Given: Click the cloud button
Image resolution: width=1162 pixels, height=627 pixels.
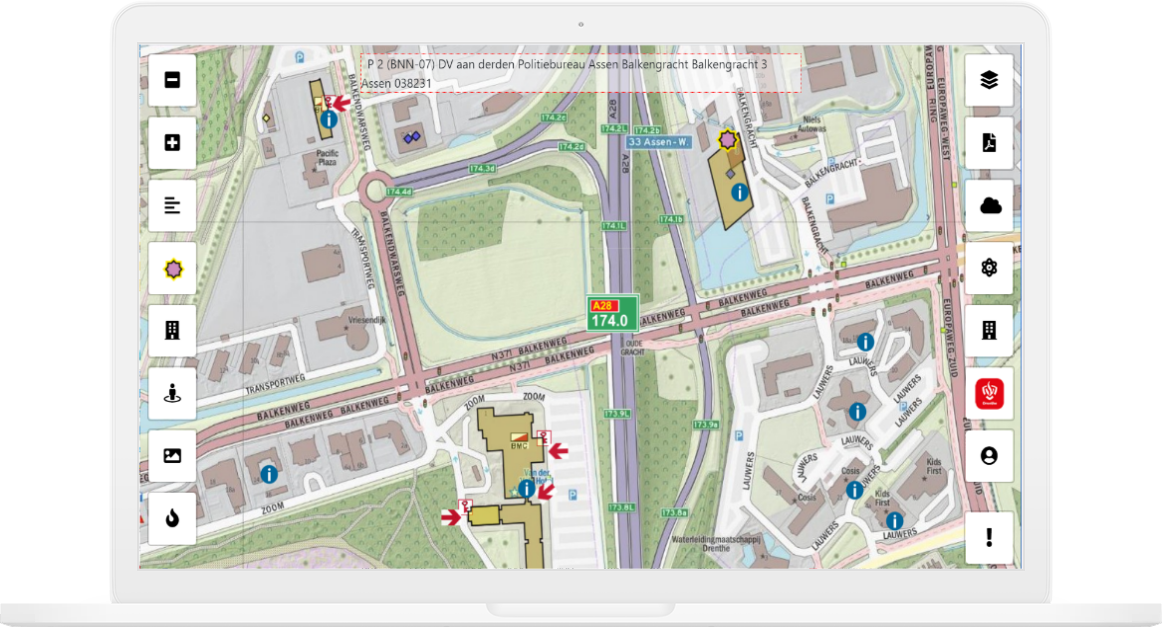Looking at the screenshot, I should pos(989,205).
